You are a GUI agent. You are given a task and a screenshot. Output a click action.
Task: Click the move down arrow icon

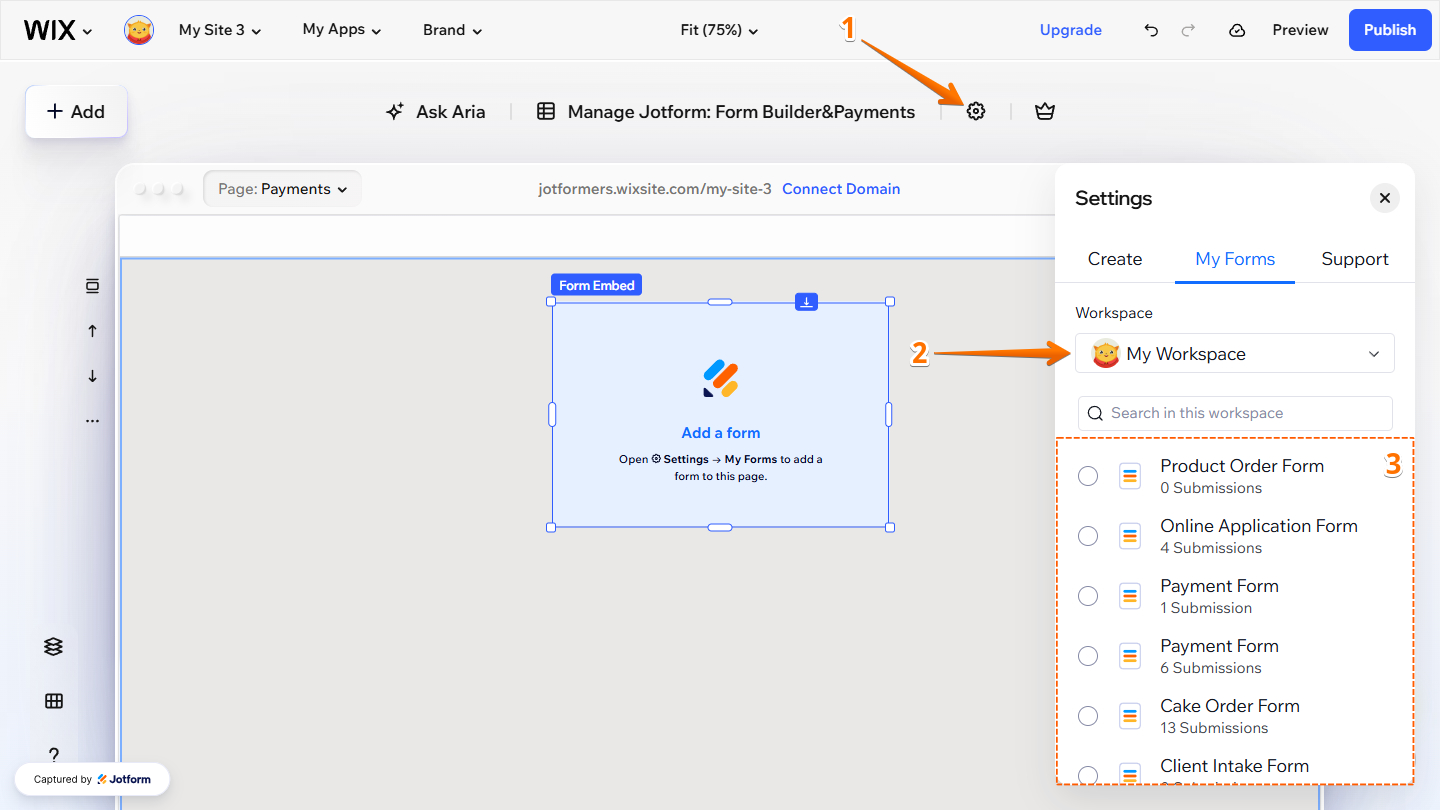click(92, 376)
